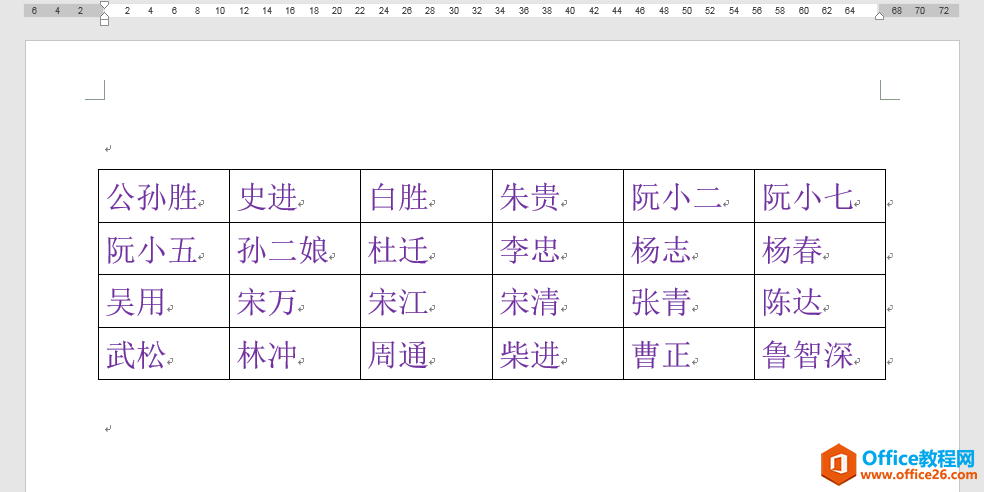
Task: Click the table cell containing 孙二娘
Action: (295, 249)
